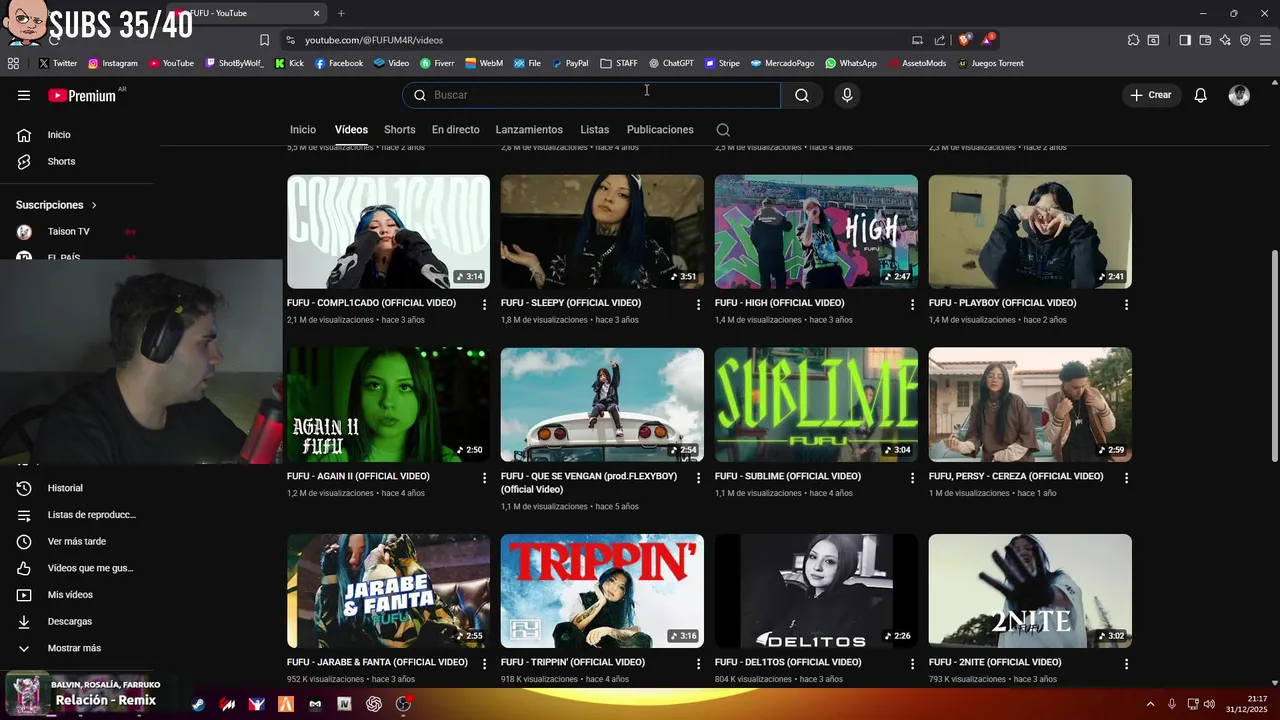Play the DEL1TOS video thumbnail
Screen dimensions: 1280x720
816,591
